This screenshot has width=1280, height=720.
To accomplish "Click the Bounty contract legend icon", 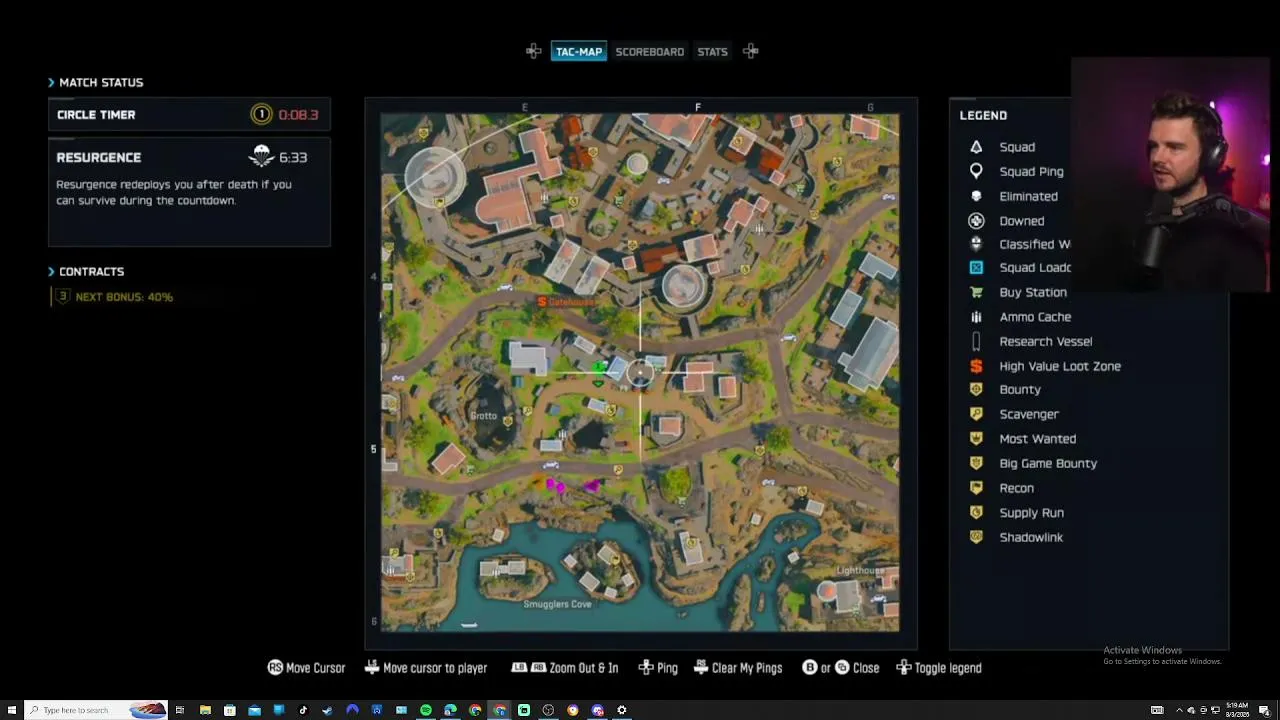I will point(976,389).
